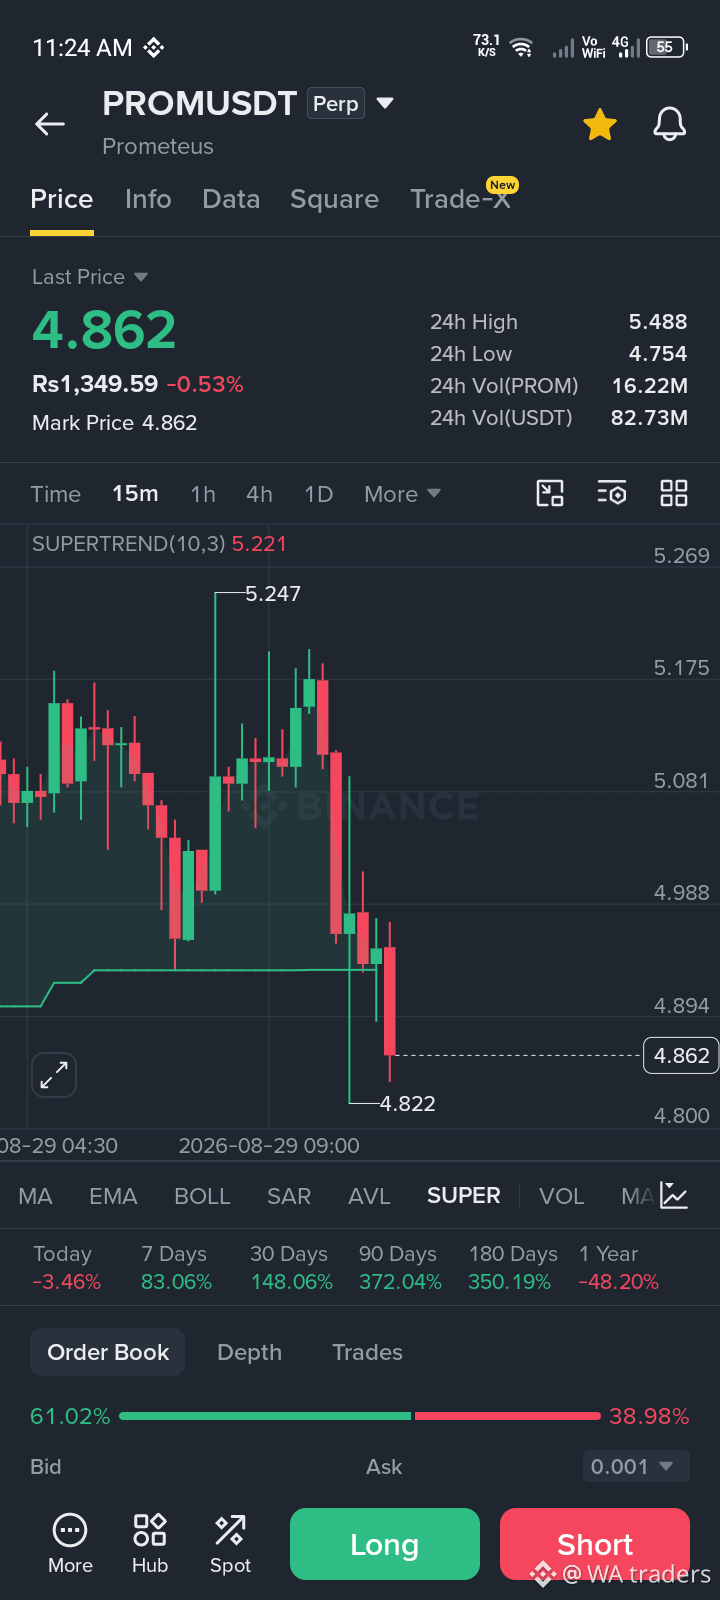Open chart indicator settings icon

tap(612, 493)
